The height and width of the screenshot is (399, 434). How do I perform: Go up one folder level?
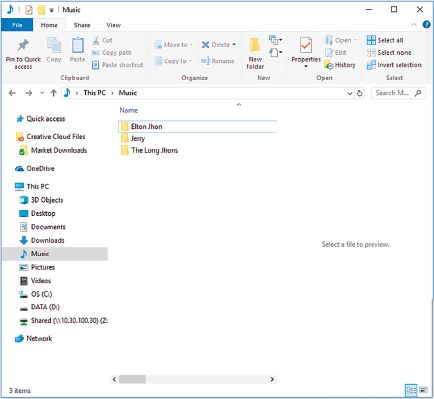tap(53, 93)
